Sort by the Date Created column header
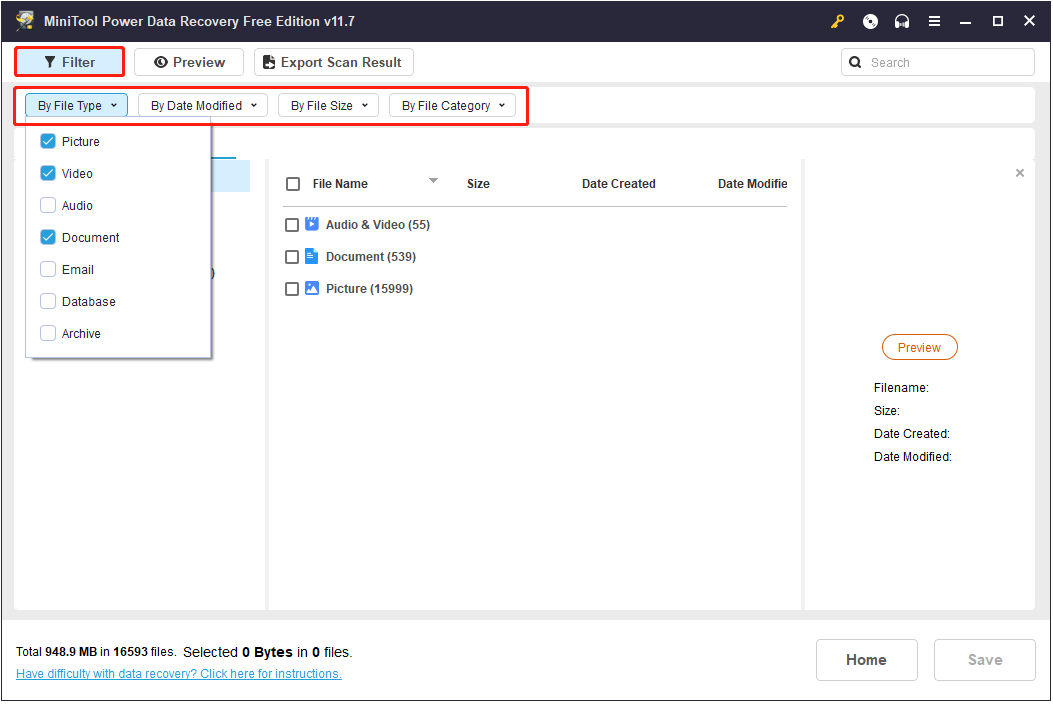Viewport: 1053px width, 704px height. coord(619,184)
